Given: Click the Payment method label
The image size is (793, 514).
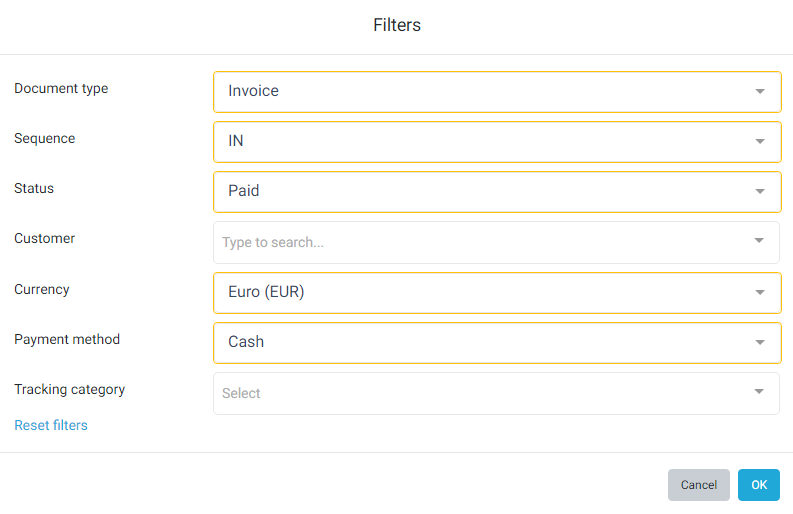Looking at the screenshot, I should [x=67, y=339].
